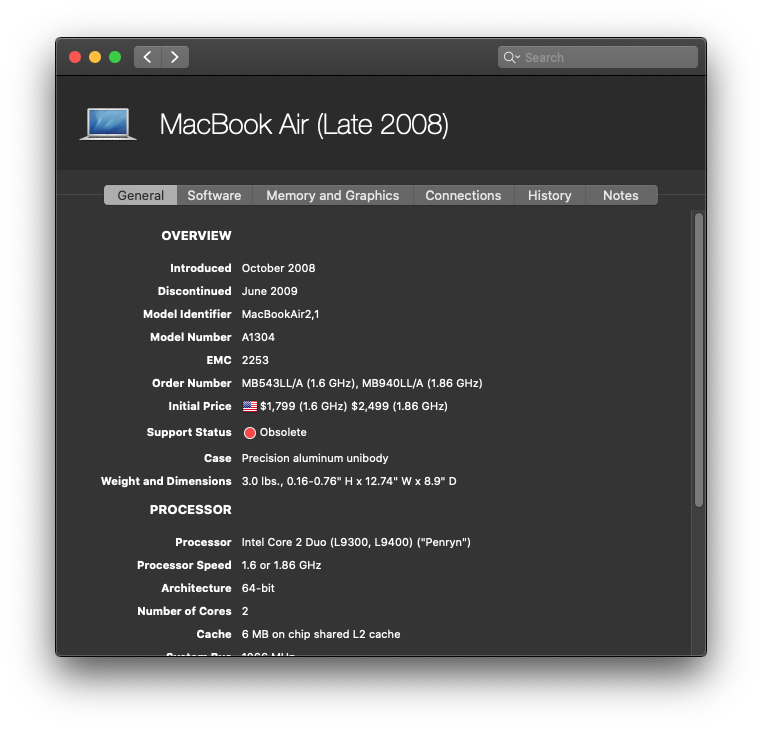Click the Number of Cores value 2
762x730 pixels.
pos(245,611)
